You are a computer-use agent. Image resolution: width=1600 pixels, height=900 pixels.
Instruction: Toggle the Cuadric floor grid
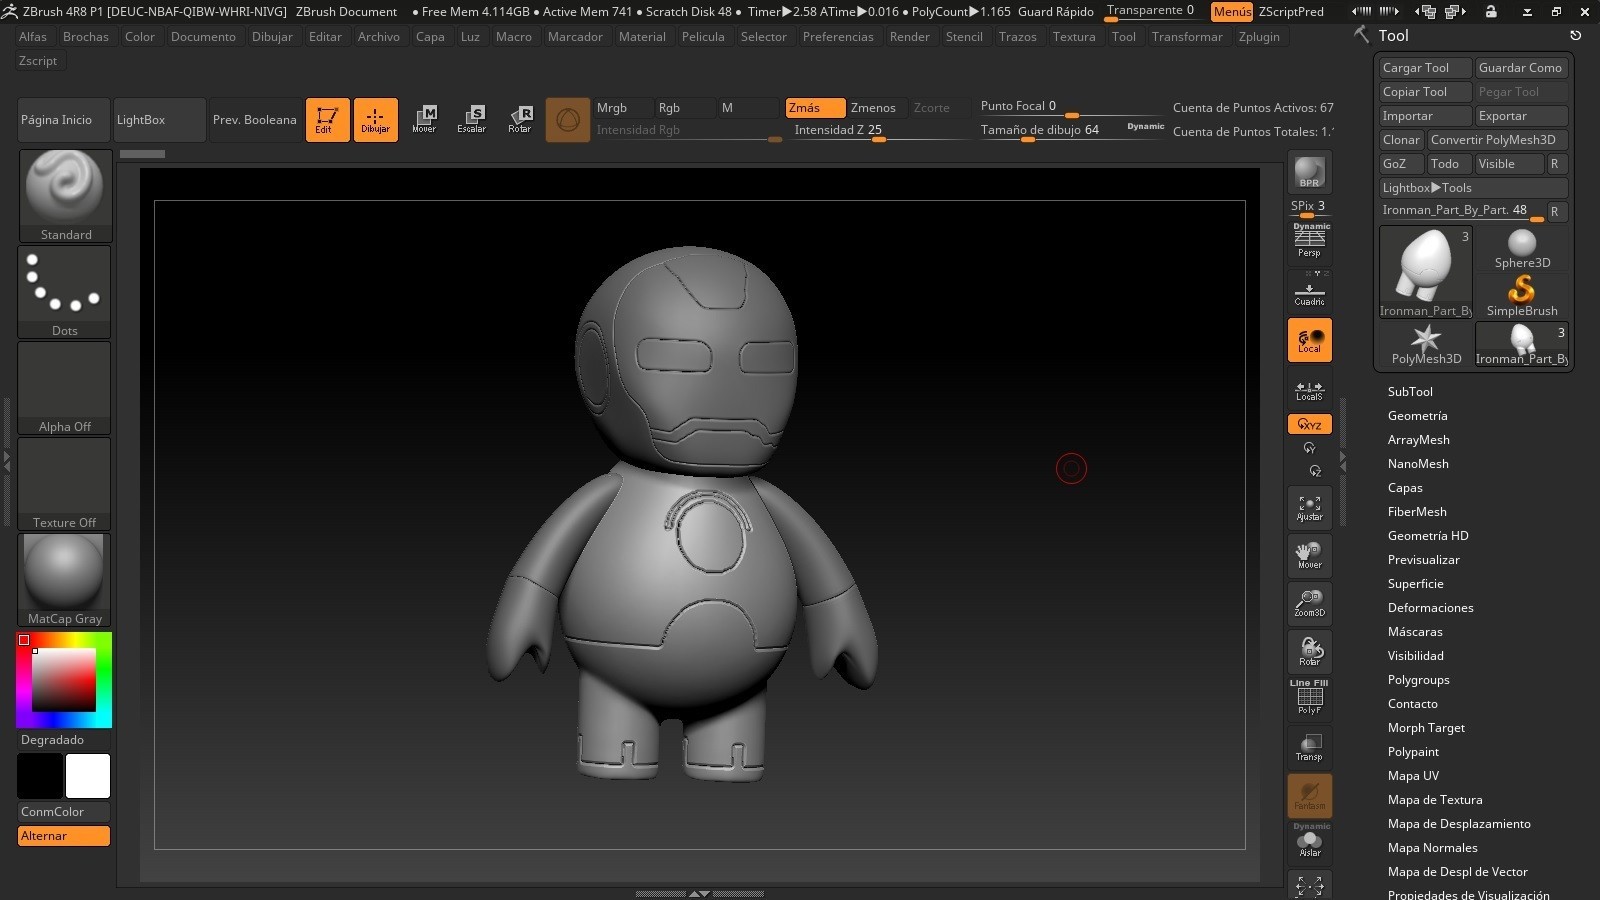pyautogui.click(x=1309, y=291)
